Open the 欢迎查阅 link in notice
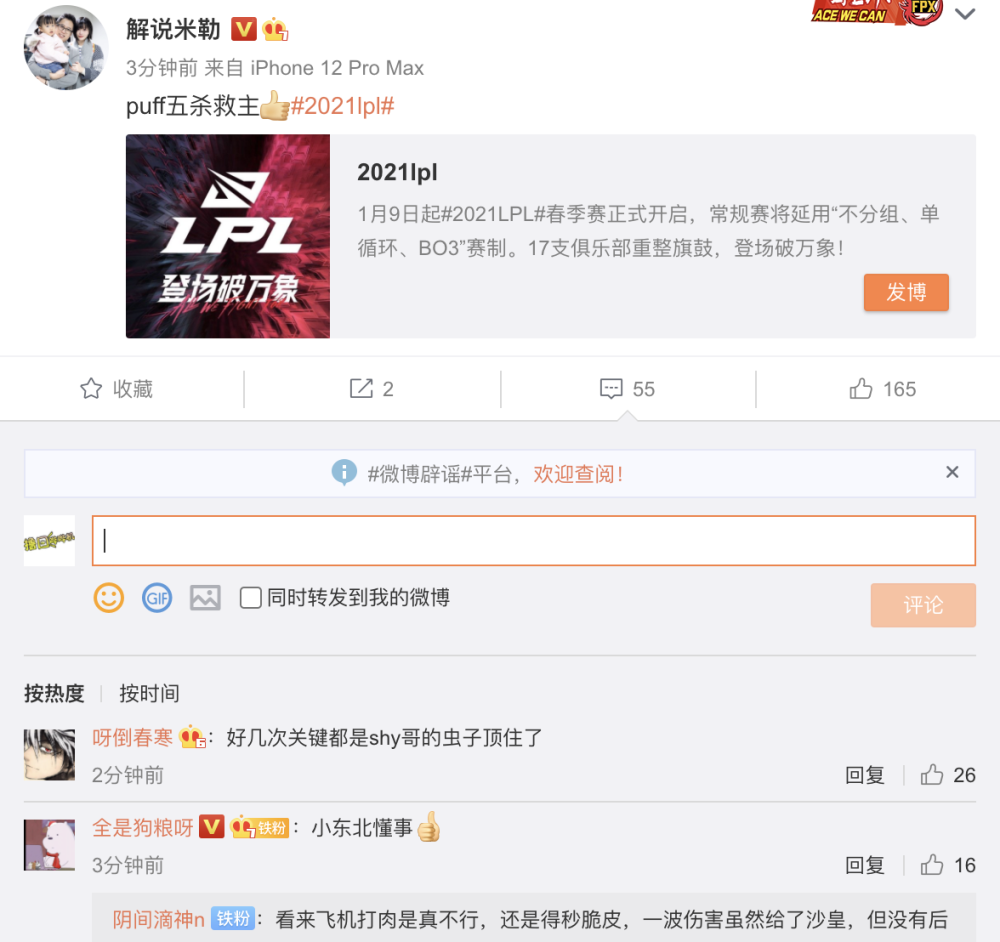The width and height of the screenshot is (1000, 942). [578, 474]
